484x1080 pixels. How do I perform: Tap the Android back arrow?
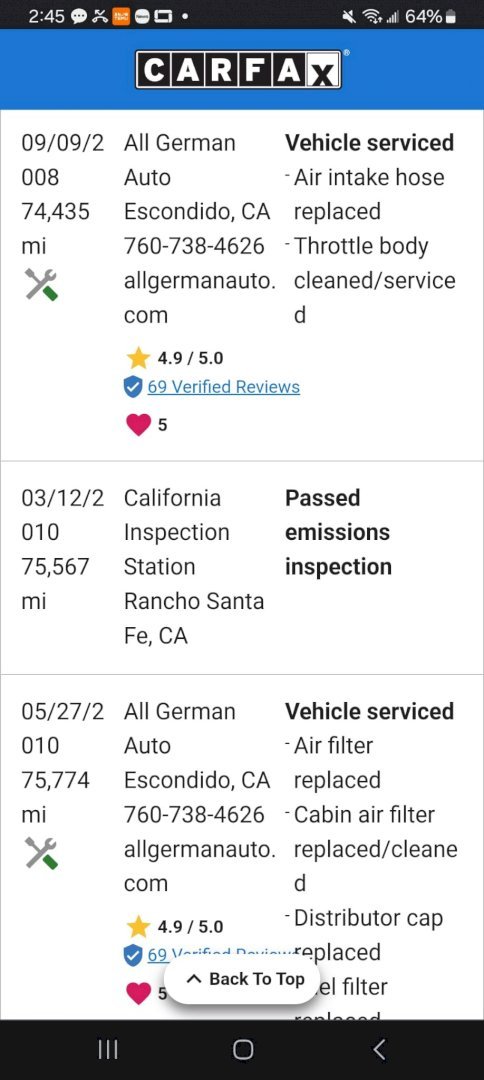coord(378,1049)
